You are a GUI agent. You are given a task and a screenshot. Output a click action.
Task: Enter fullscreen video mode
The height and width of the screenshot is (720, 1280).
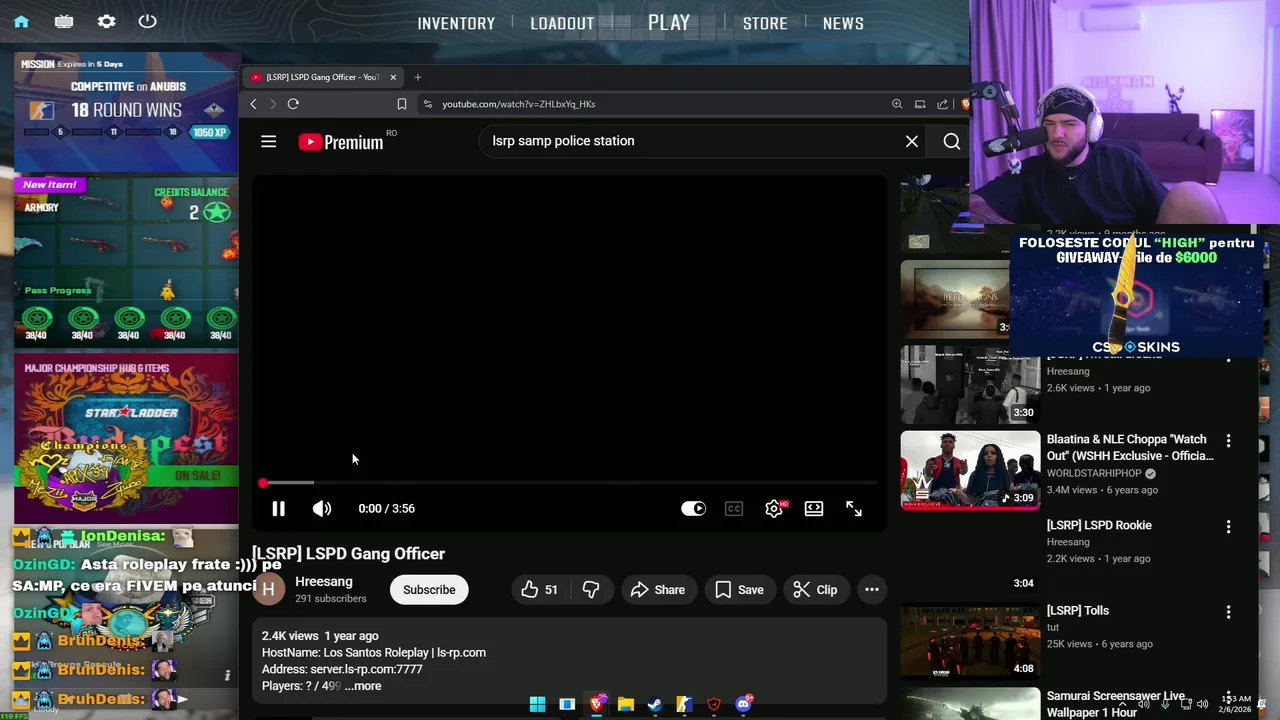[854, 509]
